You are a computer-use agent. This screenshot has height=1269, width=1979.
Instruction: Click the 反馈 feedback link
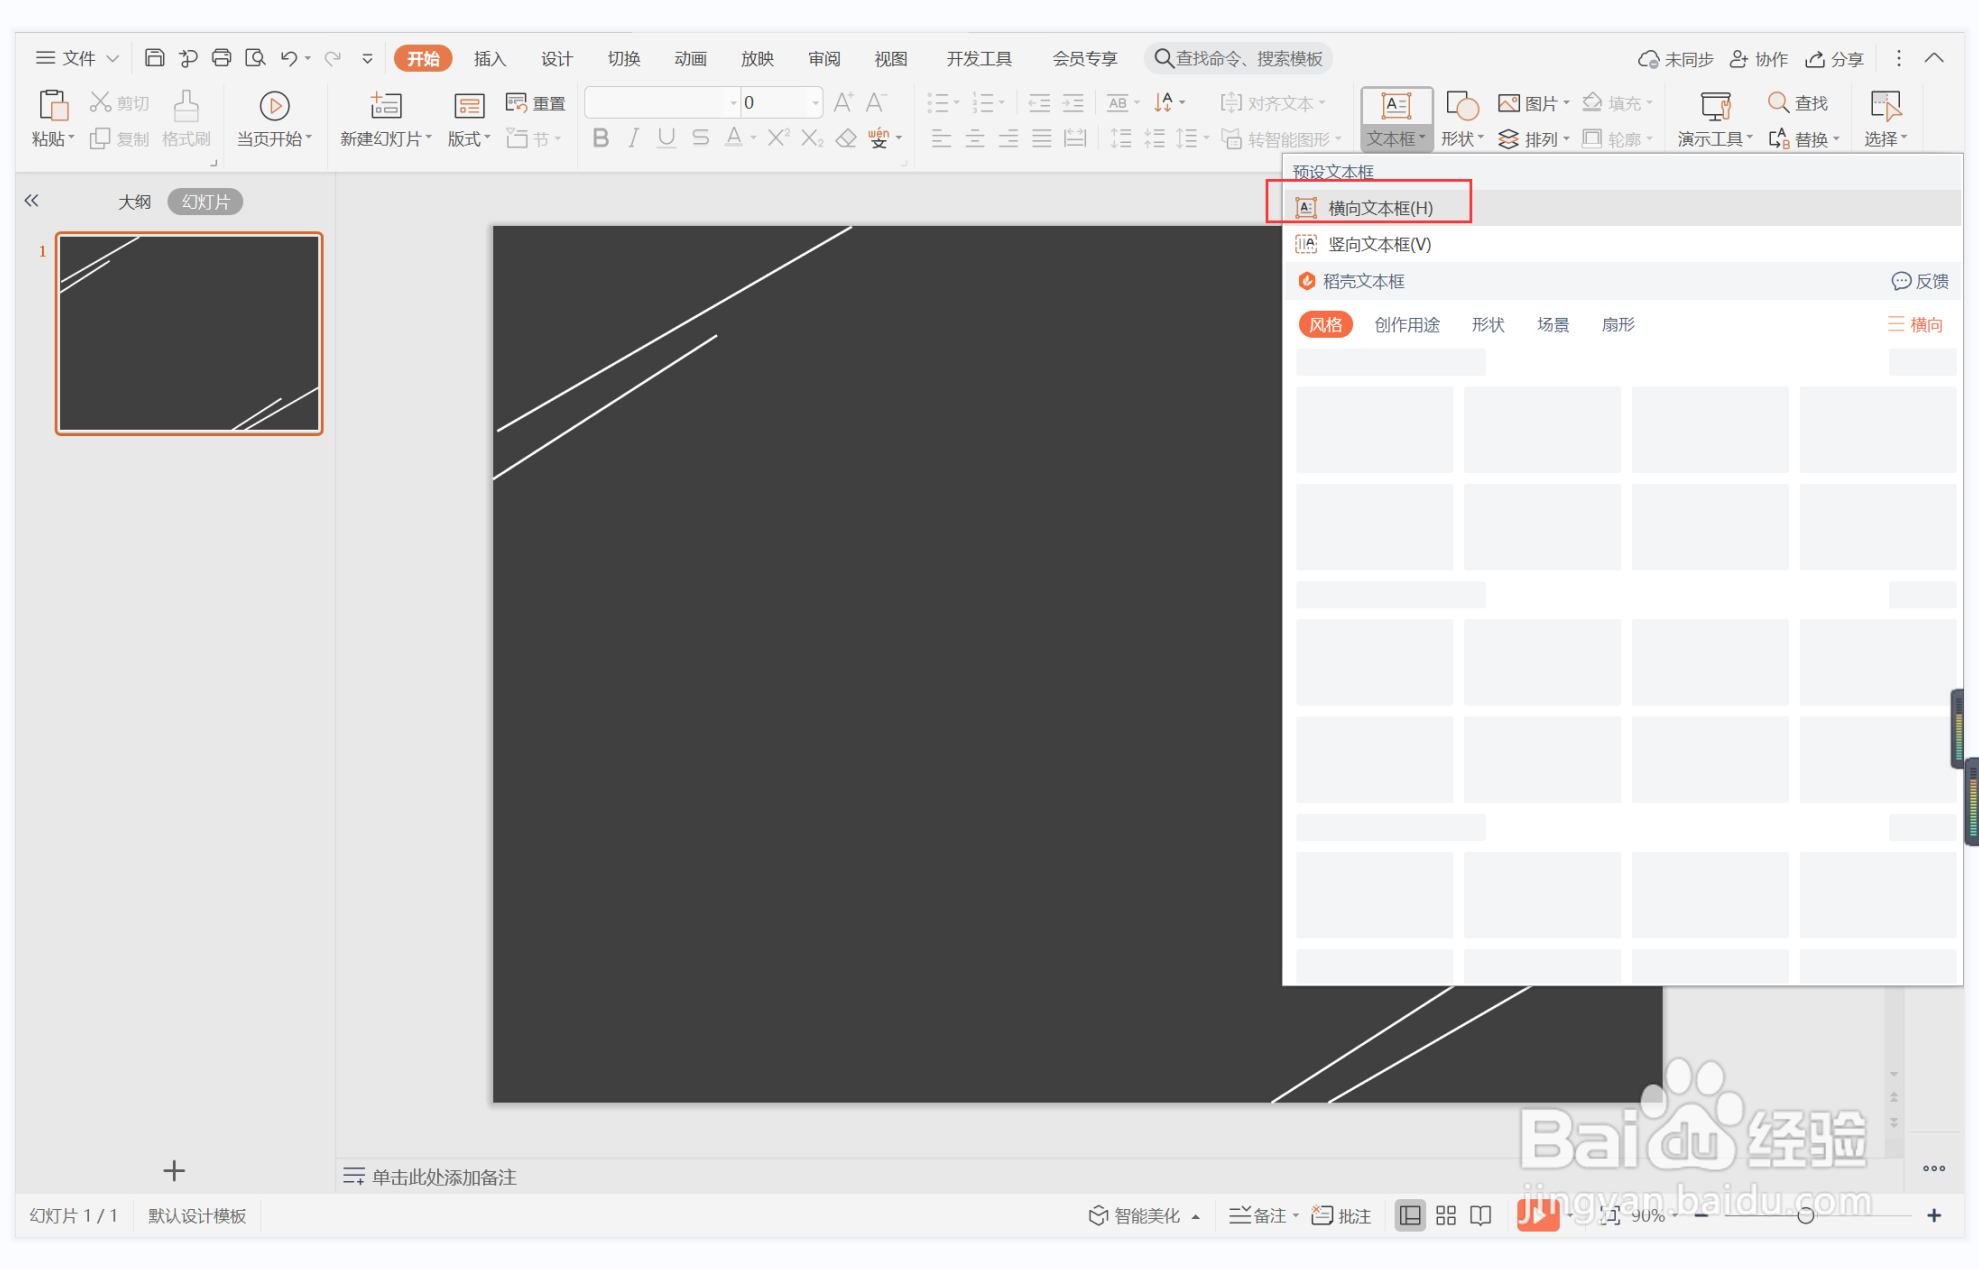tap(1920, 281)
